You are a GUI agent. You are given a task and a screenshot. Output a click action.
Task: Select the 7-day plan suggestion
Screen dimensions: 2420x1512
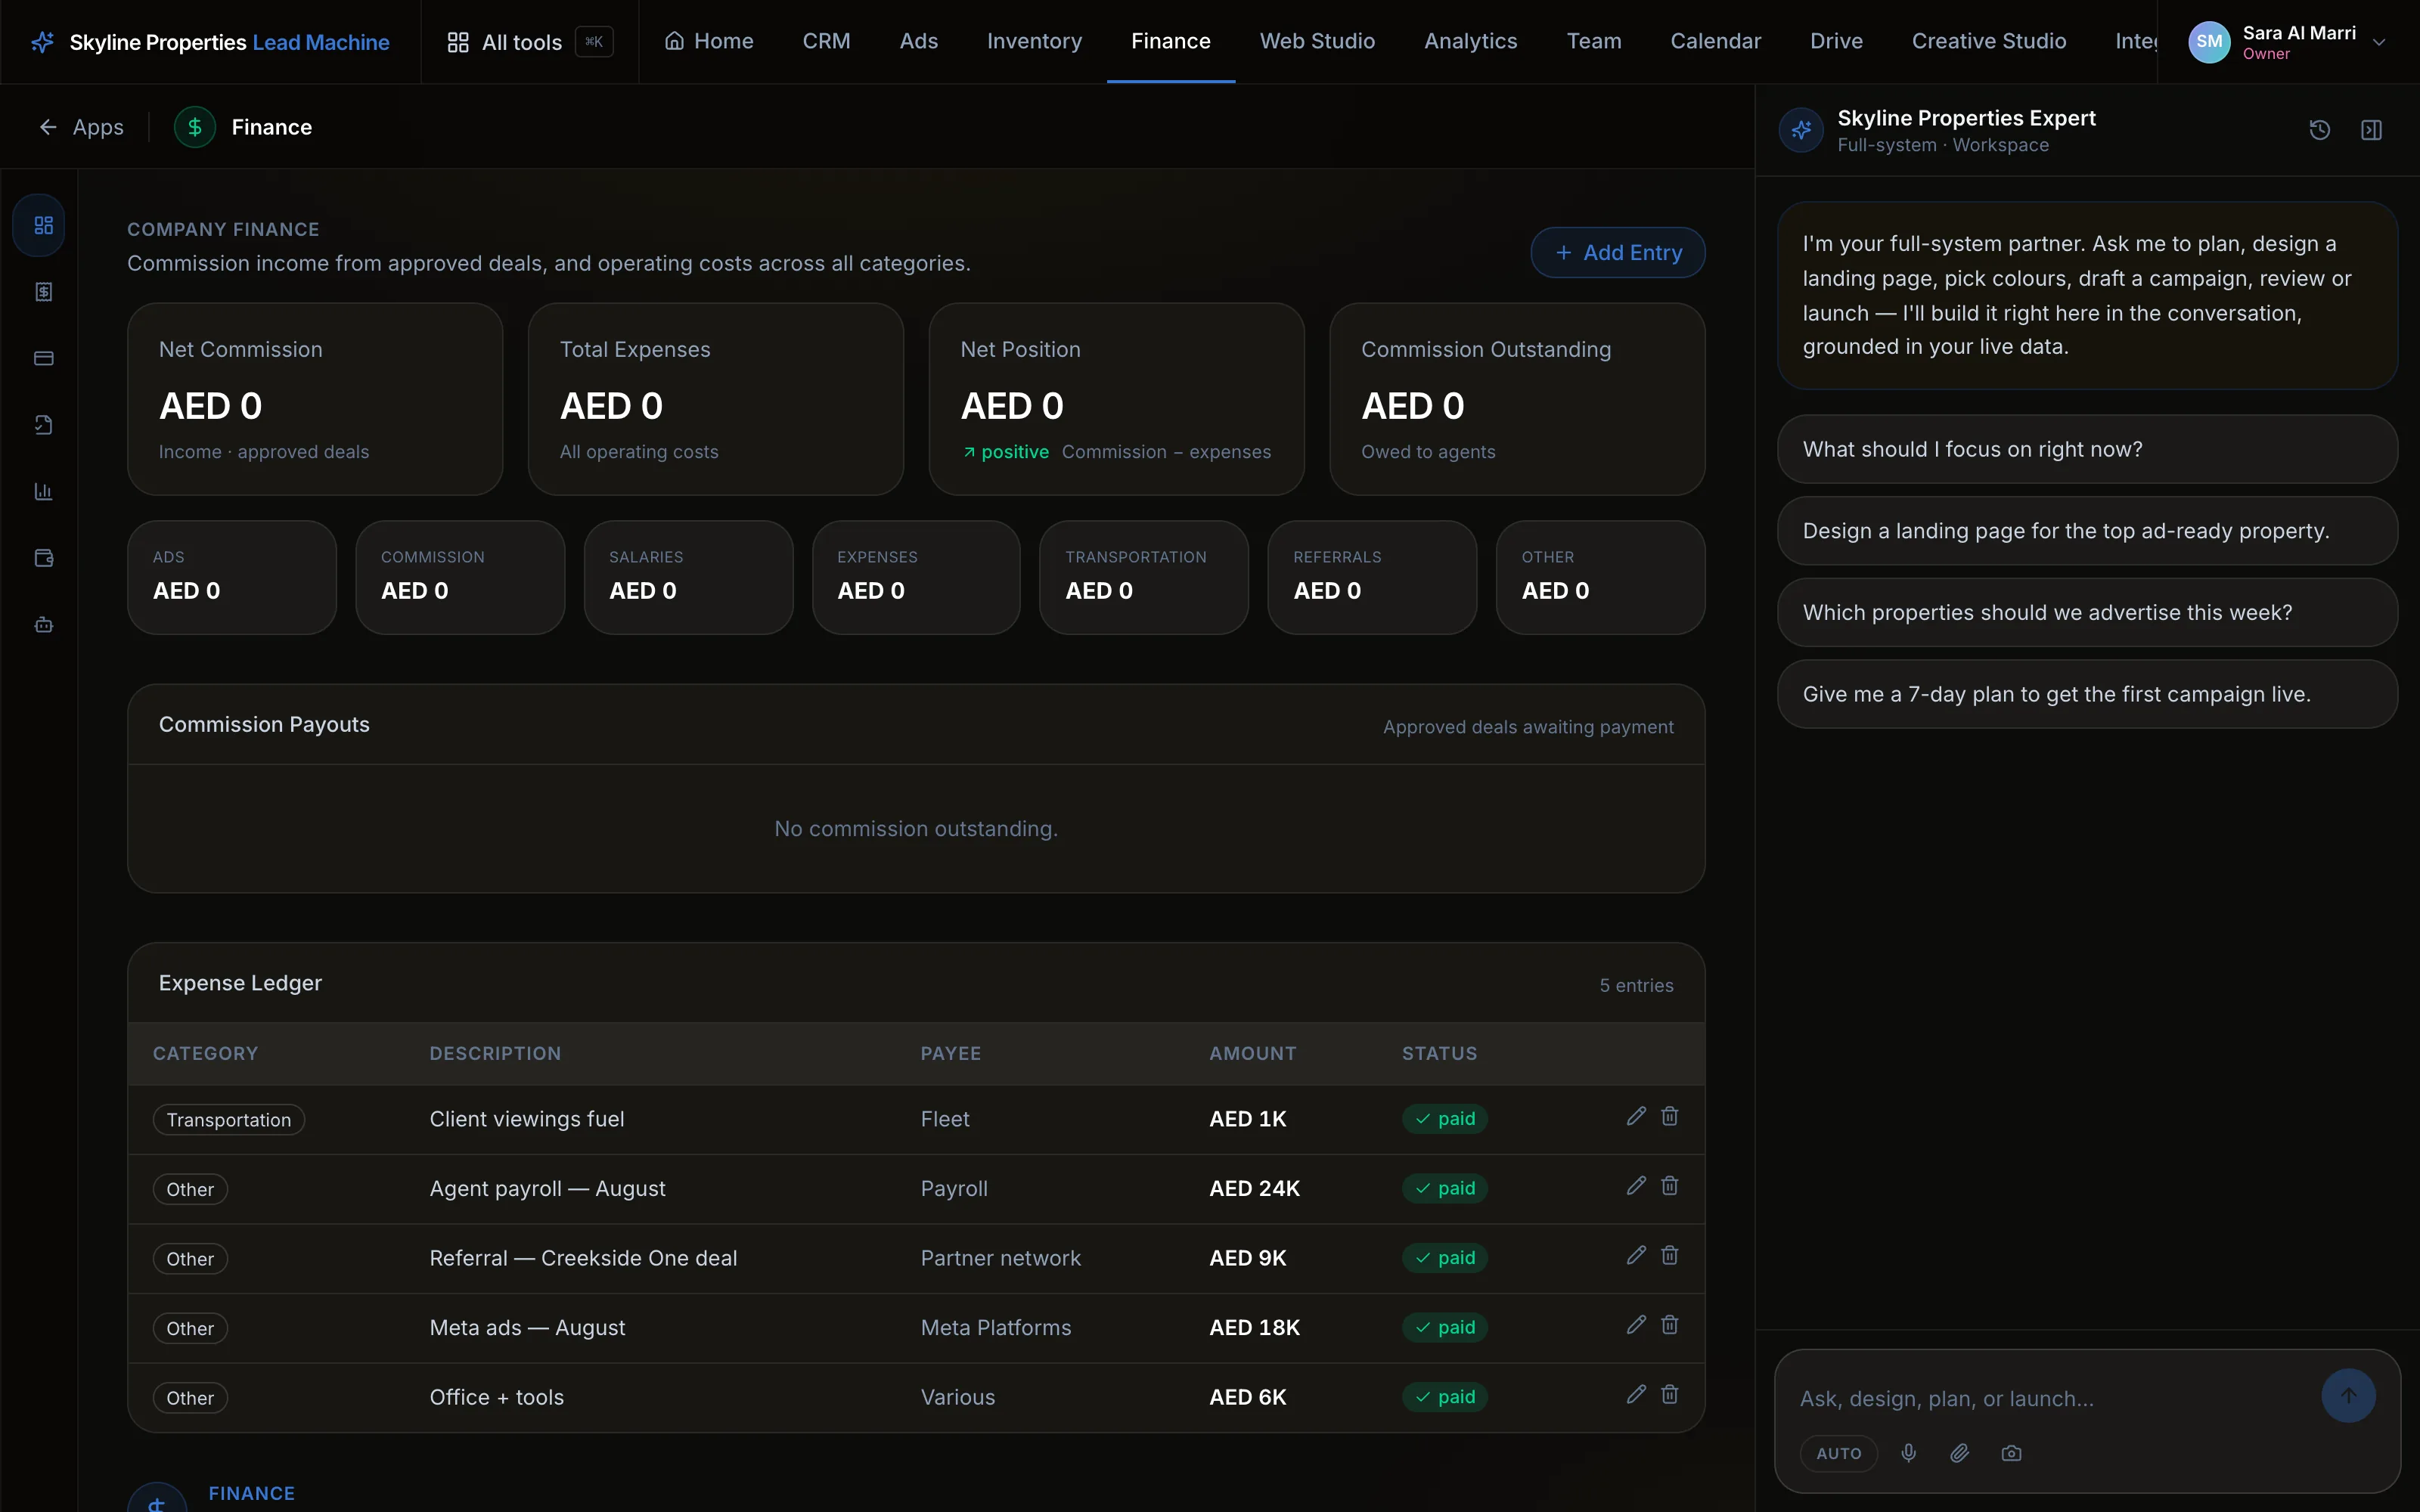[2087, 694]
